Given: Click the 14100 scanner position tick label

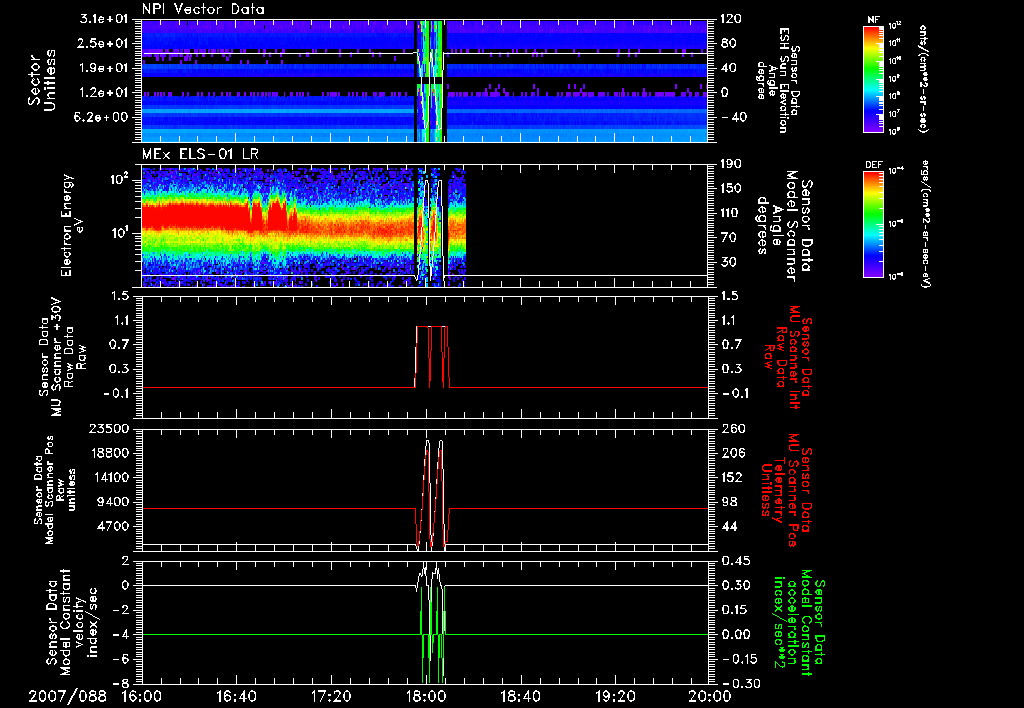Looking at the screenshot, I should (109, 477).
